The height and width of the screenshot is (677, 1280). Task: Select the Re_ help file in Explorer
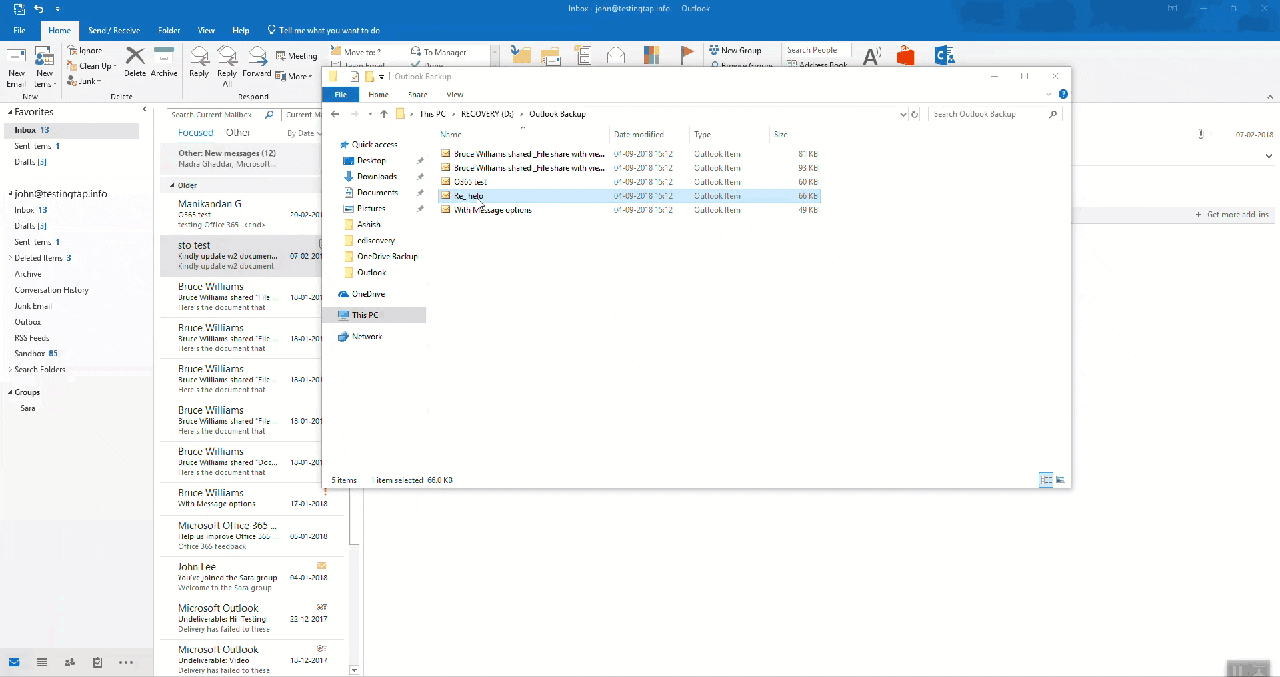pyautogui.click(x=630, y=196)
